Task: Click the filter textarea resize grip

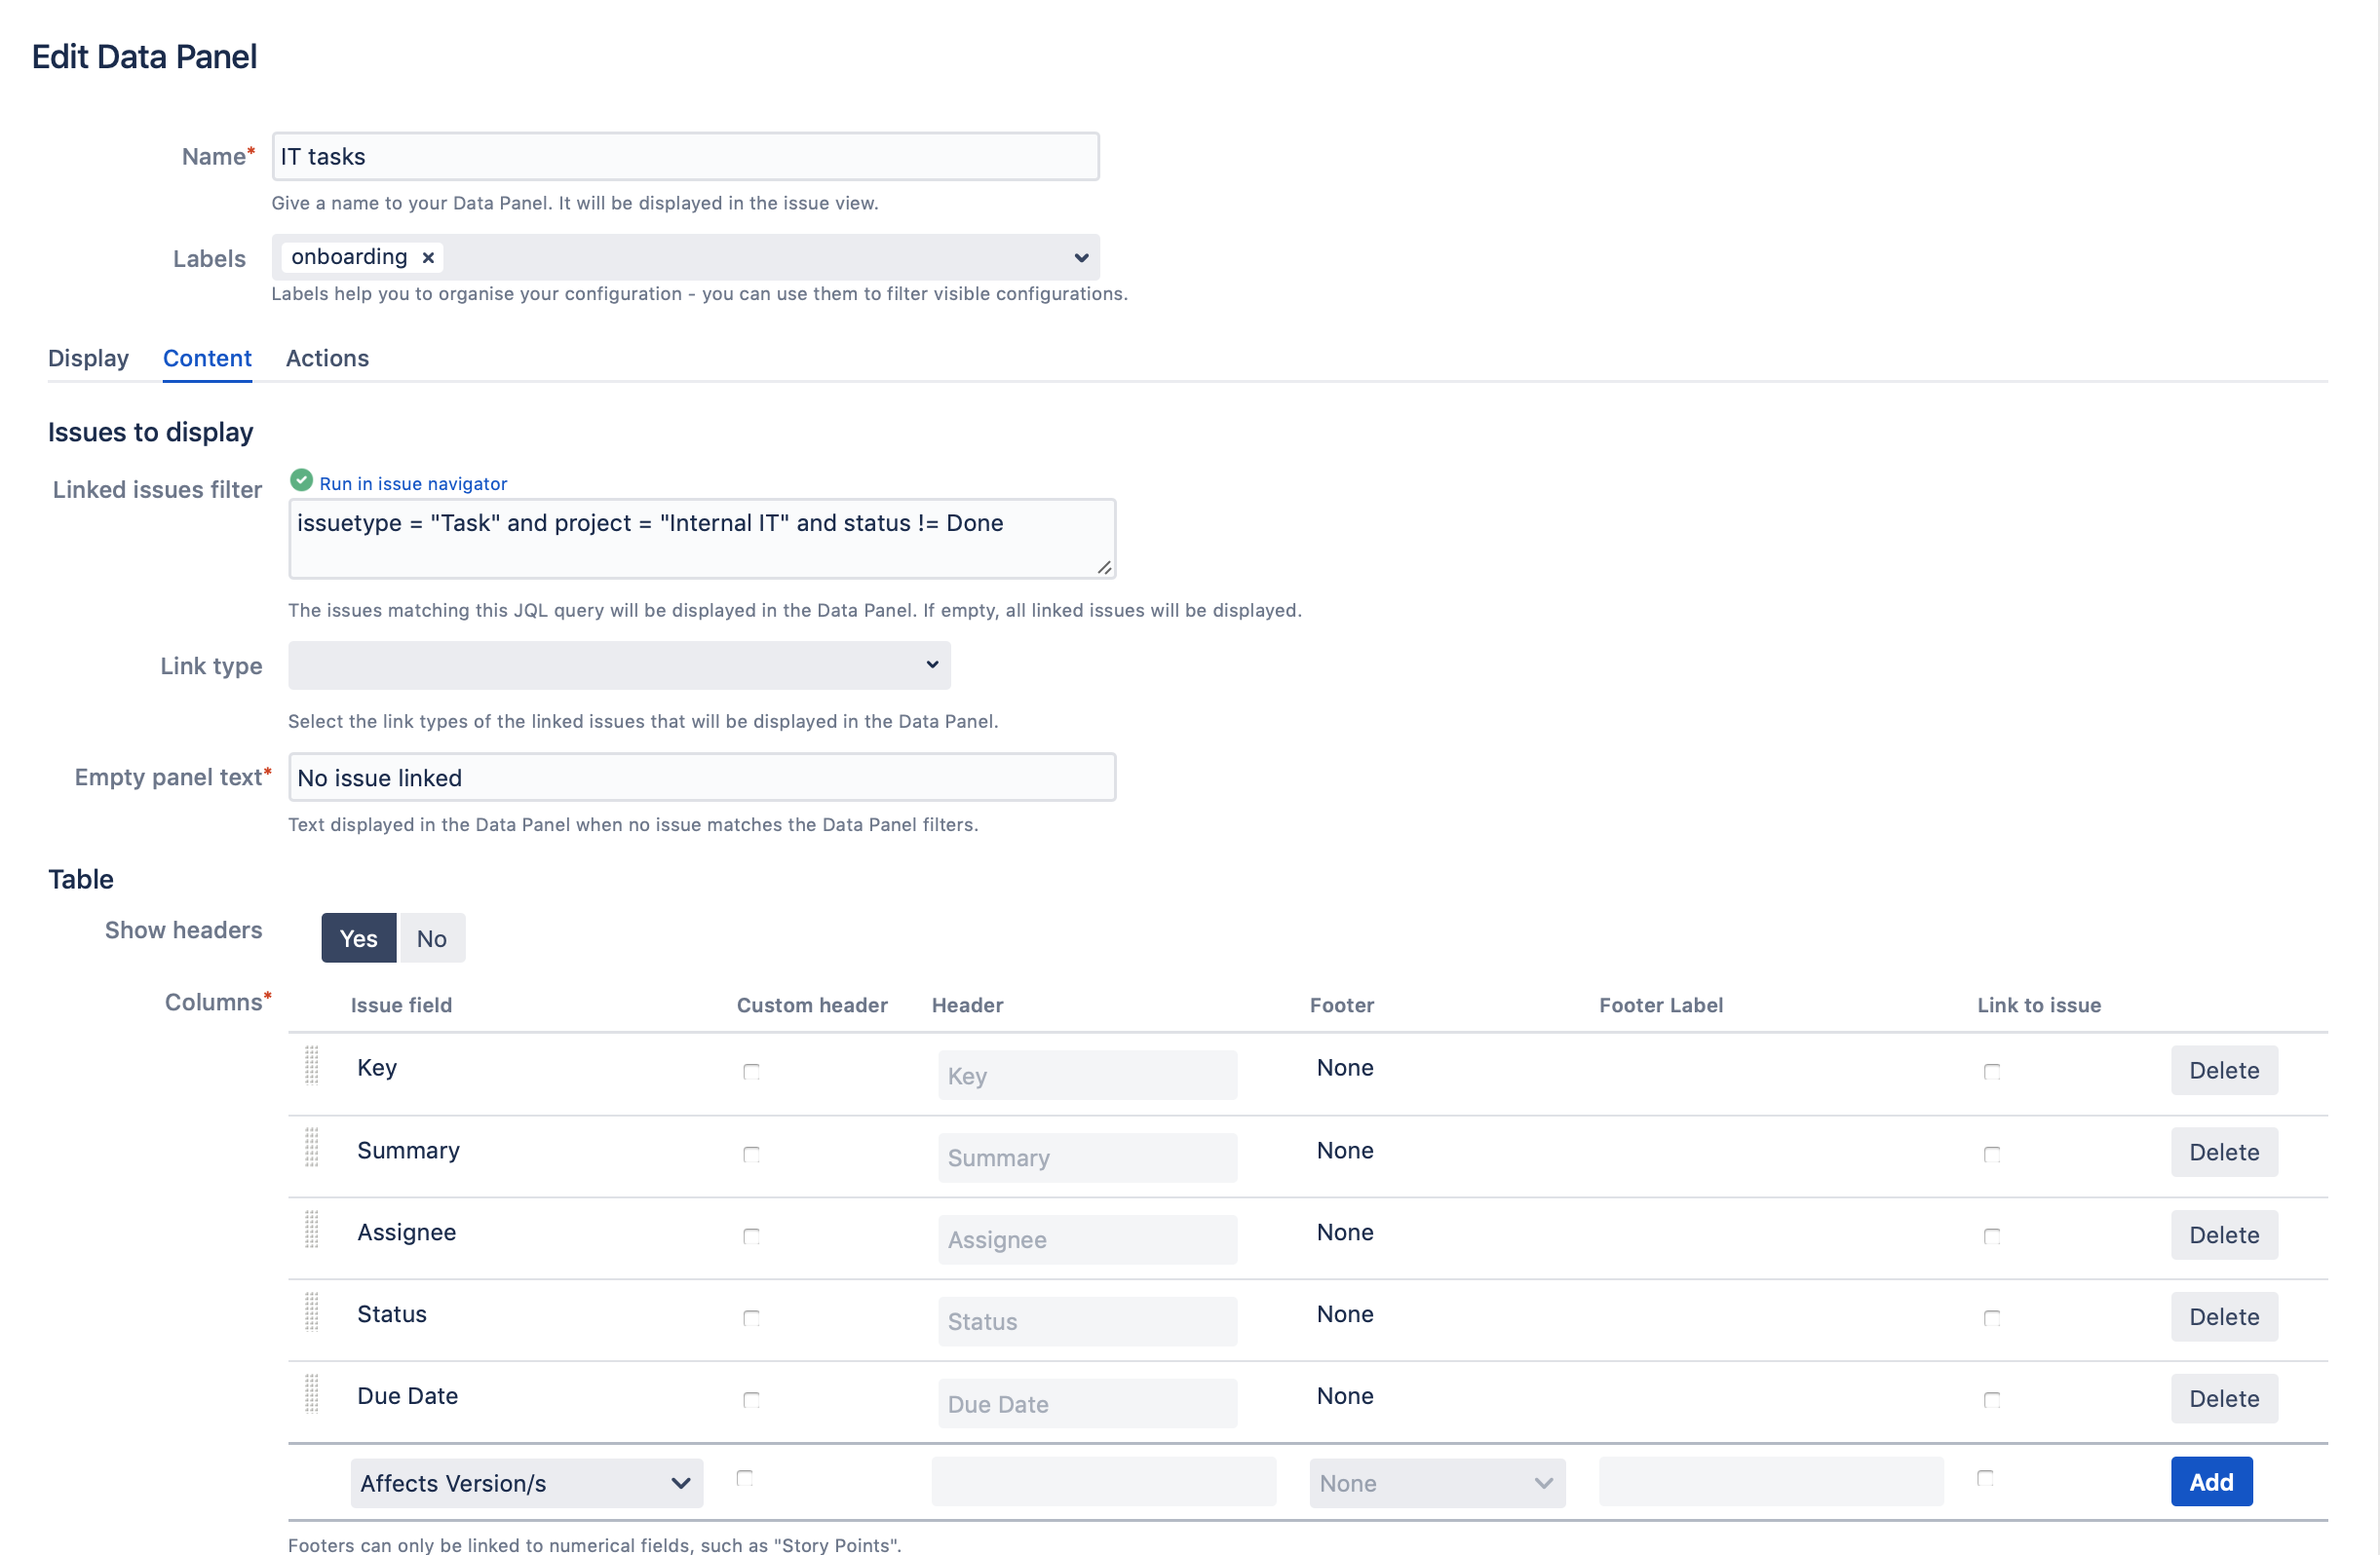Action: (x=1104, y=567)
